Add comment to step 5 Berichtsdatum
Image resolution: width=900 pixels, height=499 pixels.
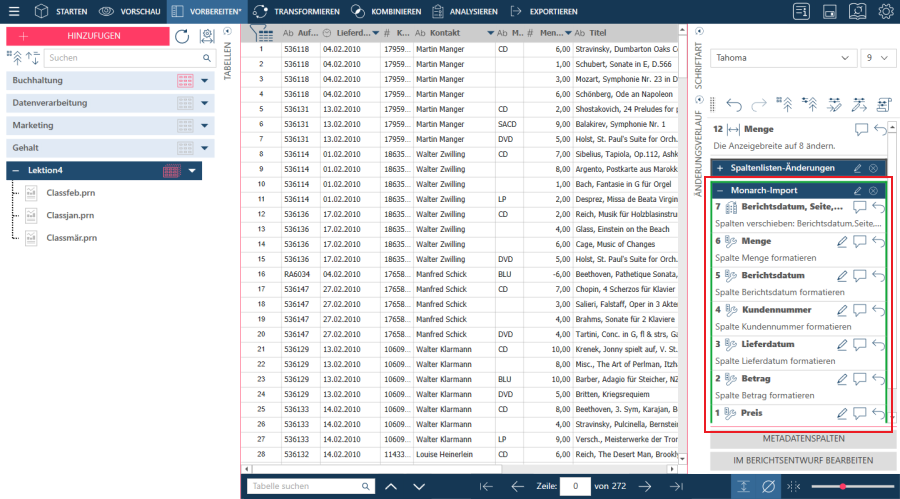(x=859, y=276)
